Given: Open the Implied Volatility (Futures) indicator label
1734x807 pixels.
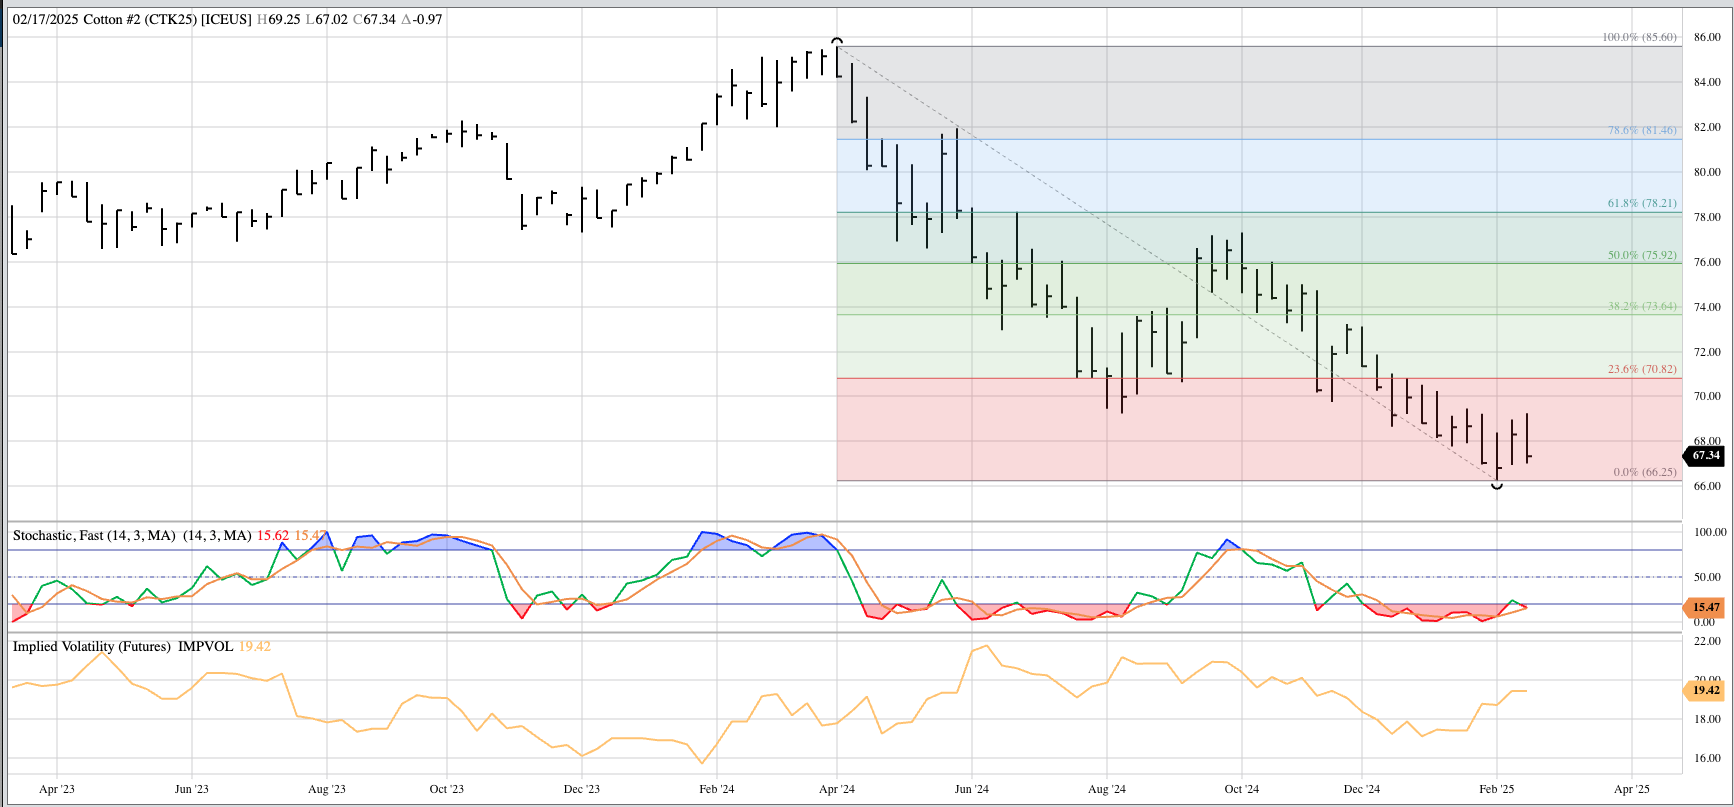Looking at the screenshot, I should 91,647.
